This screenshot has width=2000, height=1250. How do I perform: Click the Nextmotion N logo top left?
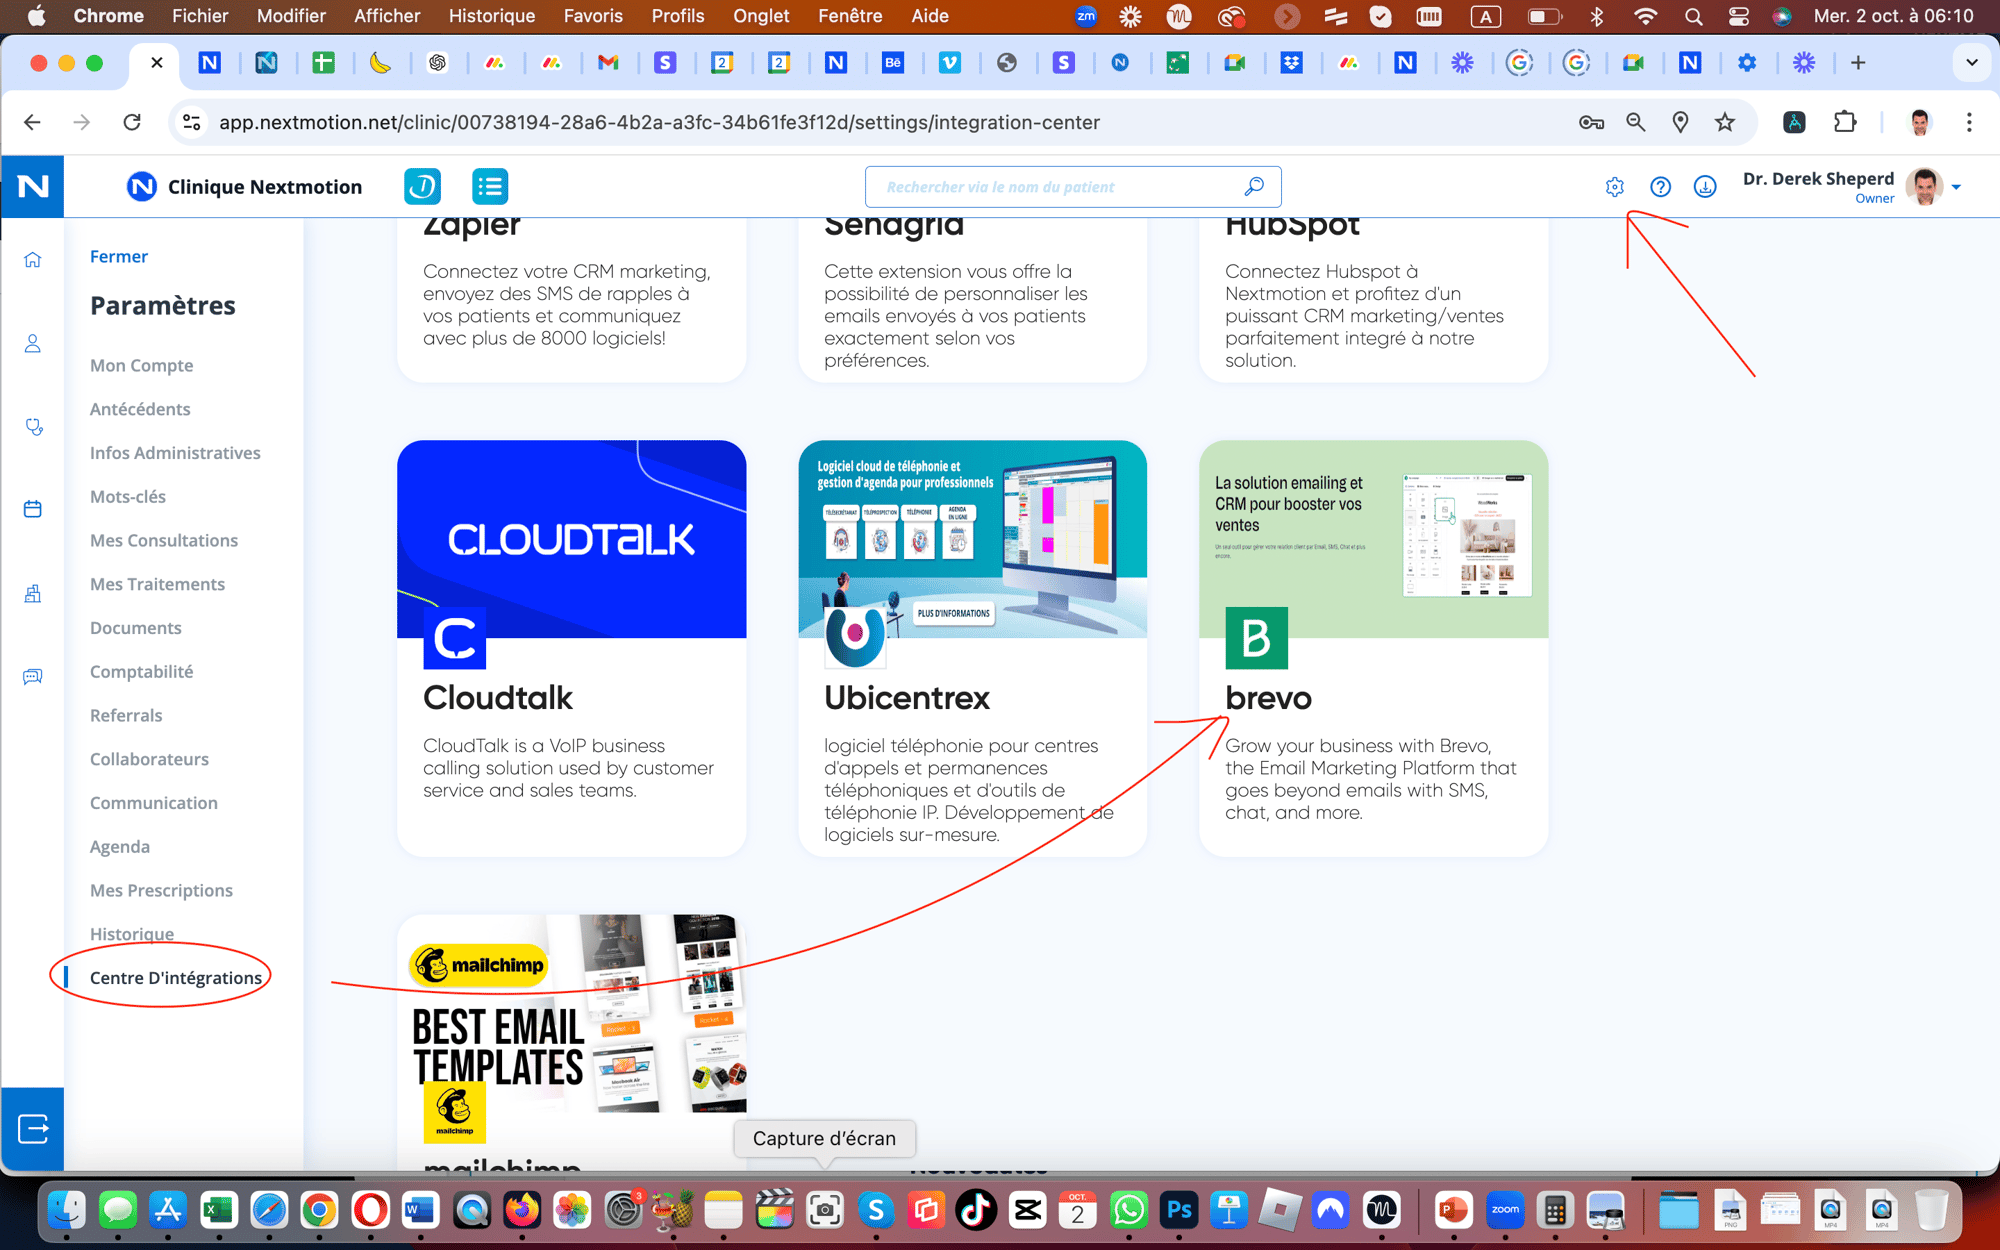(x=33, y=186)
